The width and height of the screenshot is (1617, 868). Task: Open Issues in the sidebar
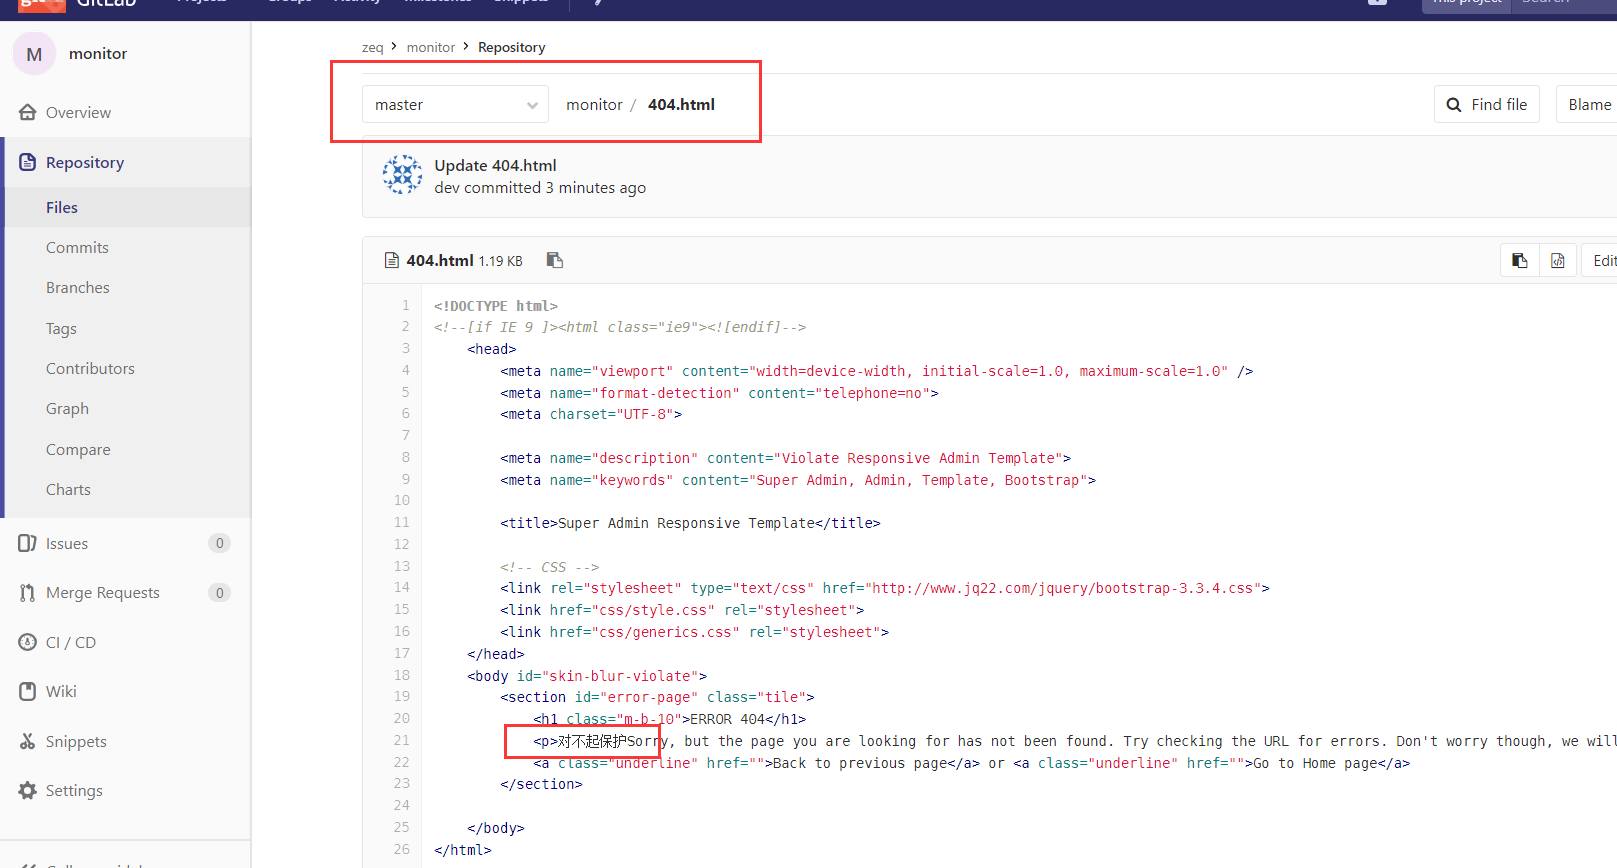pos(67,543)
